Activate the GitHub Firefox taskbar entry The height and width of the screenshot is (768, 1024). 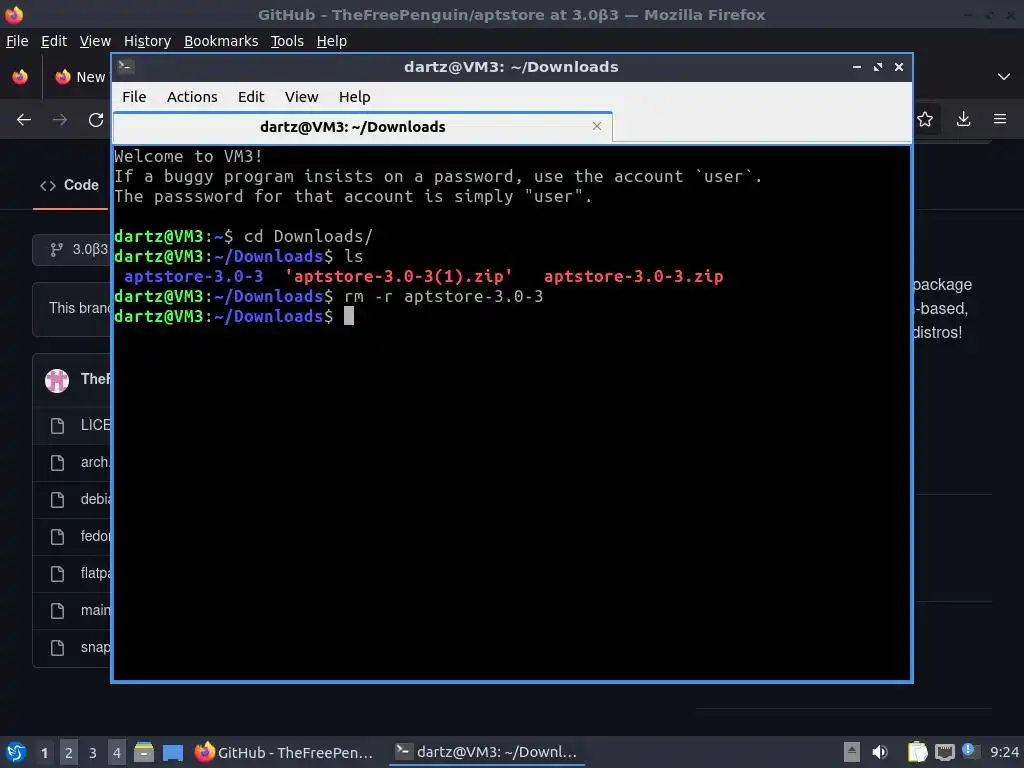coord(285,752)
